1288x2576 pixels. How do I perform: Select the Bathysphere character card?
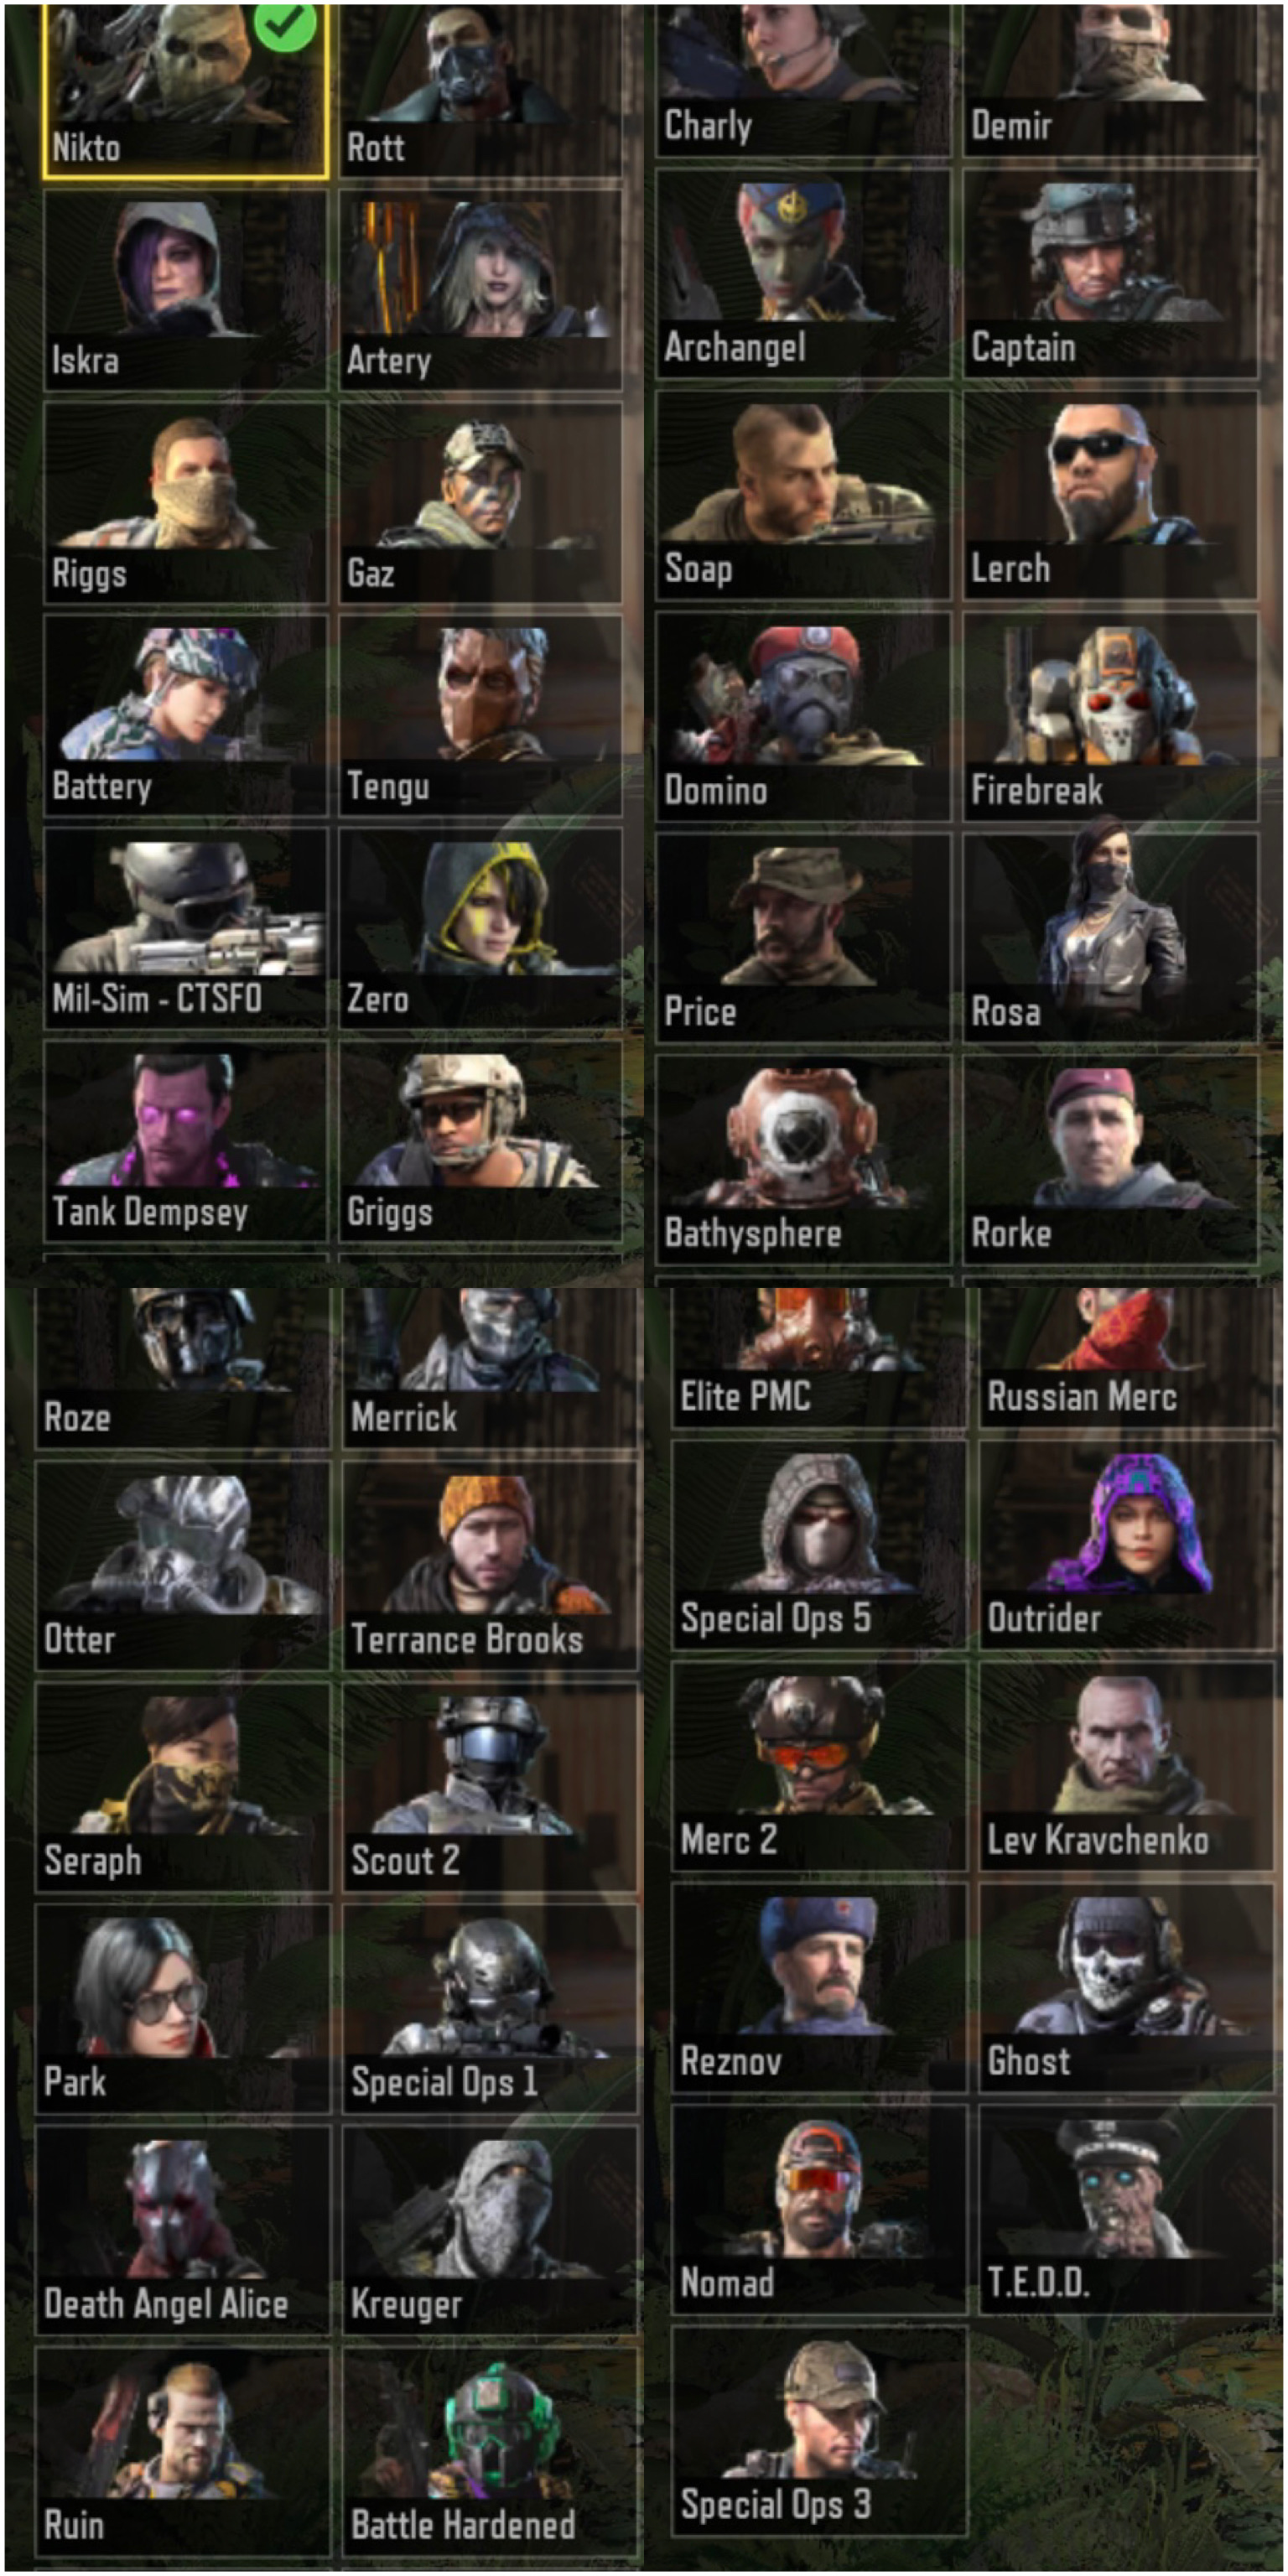[803, 1159]
